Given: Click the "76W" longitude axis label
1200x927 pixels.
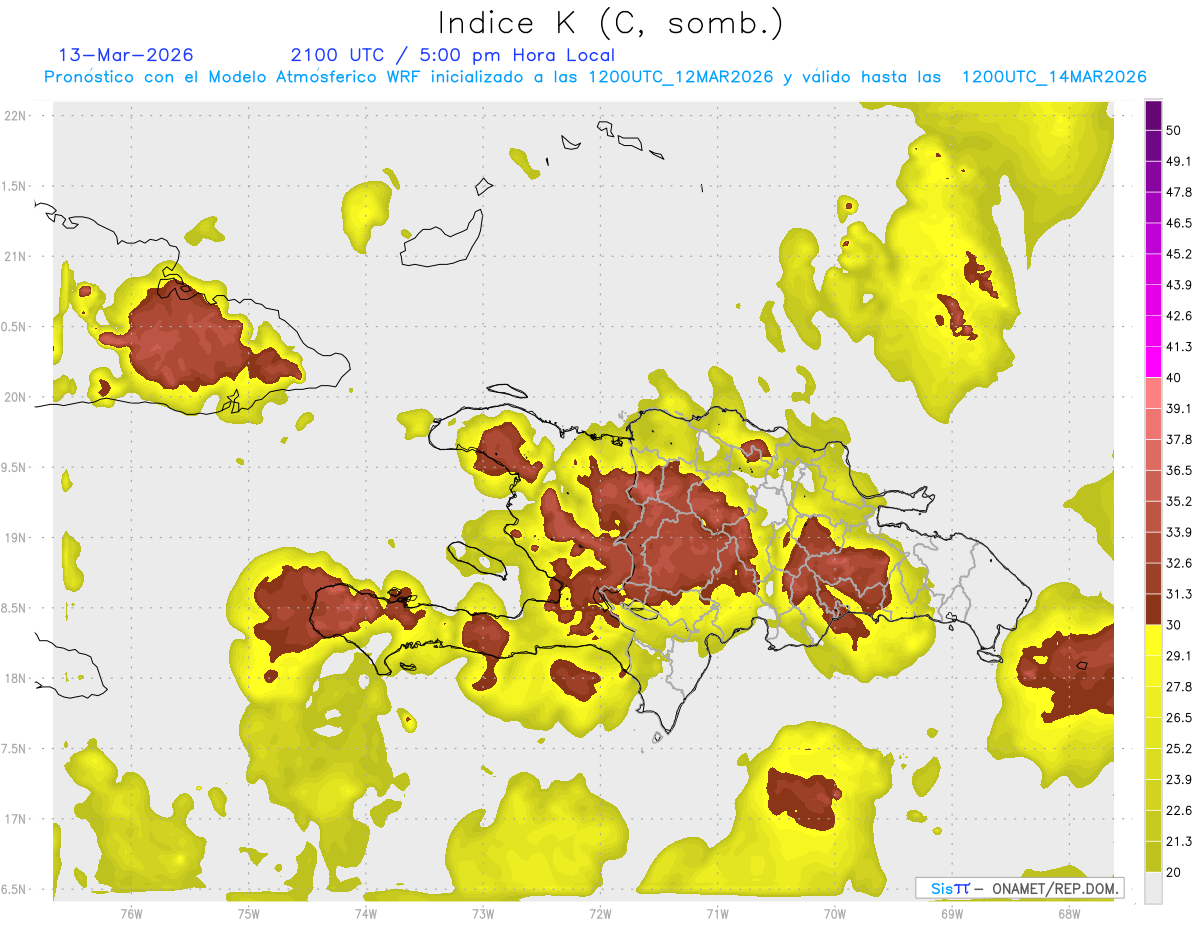Looking at the screenshot, I should coord(131,914).
